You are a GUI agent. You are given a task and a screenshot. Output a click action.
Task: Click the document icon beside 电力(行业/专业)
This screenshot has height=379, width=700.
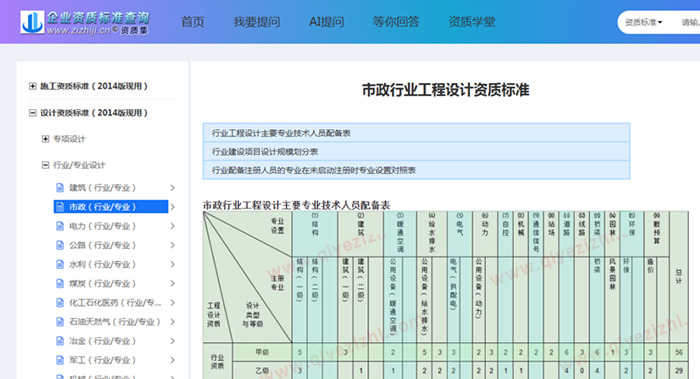coord(60,226)
